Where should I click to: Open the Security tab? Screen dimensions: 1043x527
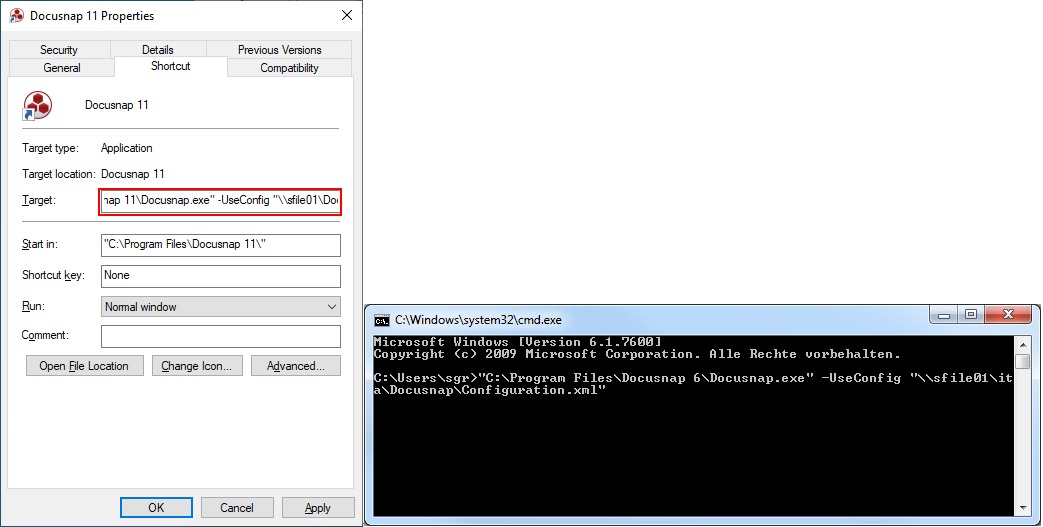(x=59, y=50)
